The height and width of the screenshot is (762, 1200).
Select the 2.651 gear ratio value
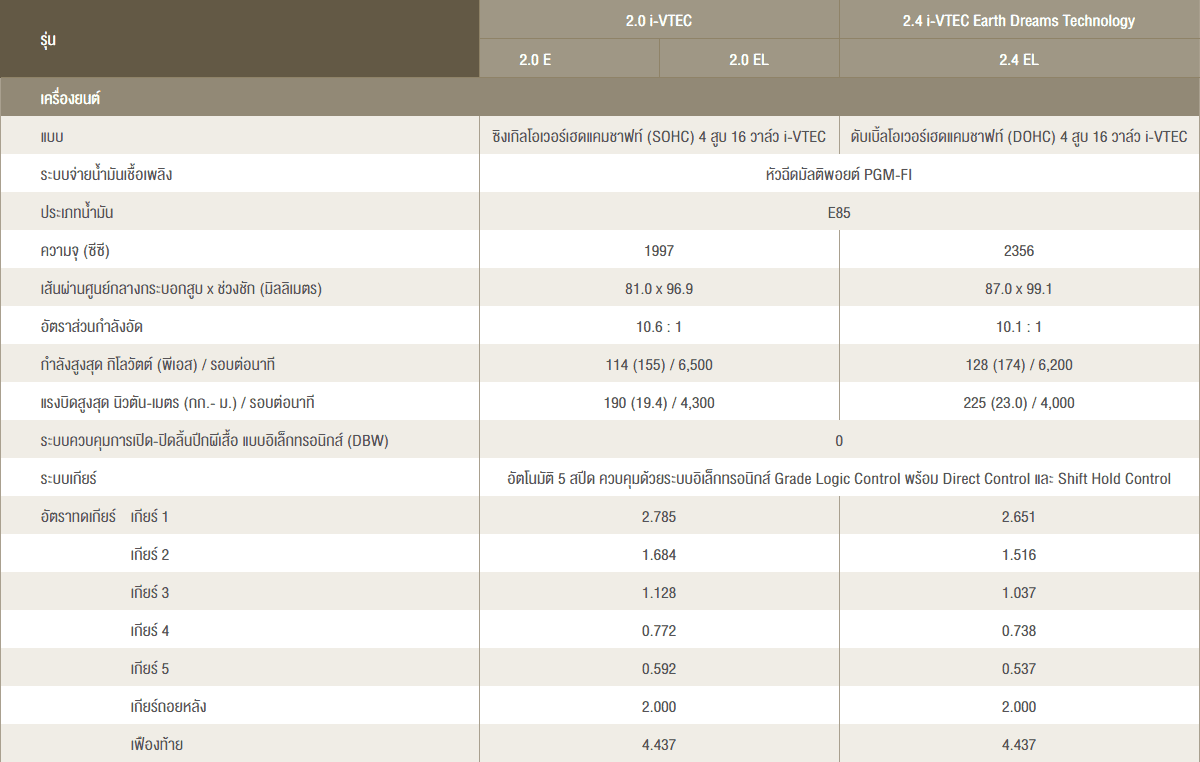(x=1019, y=517)
